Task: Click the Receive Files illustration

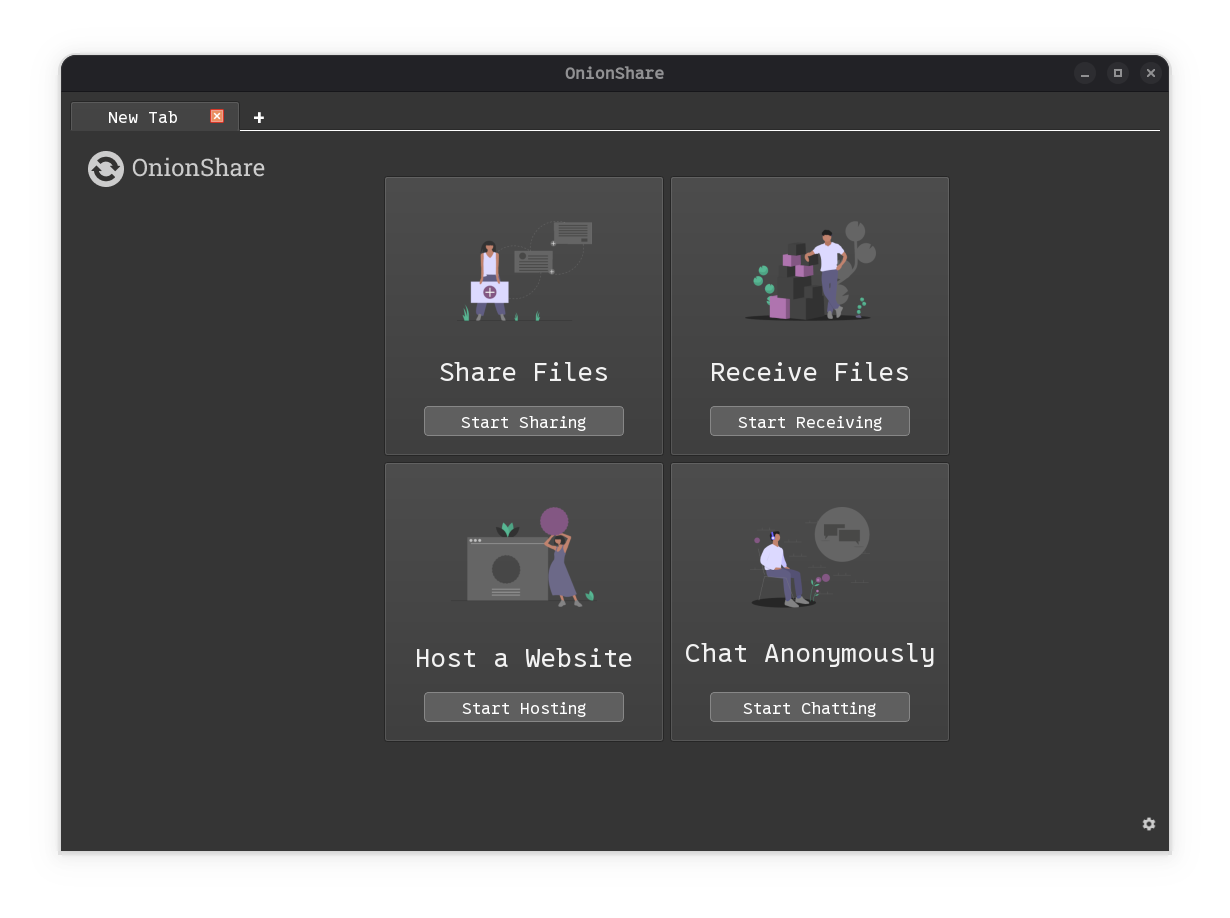Action: click(x=810, y=270)
